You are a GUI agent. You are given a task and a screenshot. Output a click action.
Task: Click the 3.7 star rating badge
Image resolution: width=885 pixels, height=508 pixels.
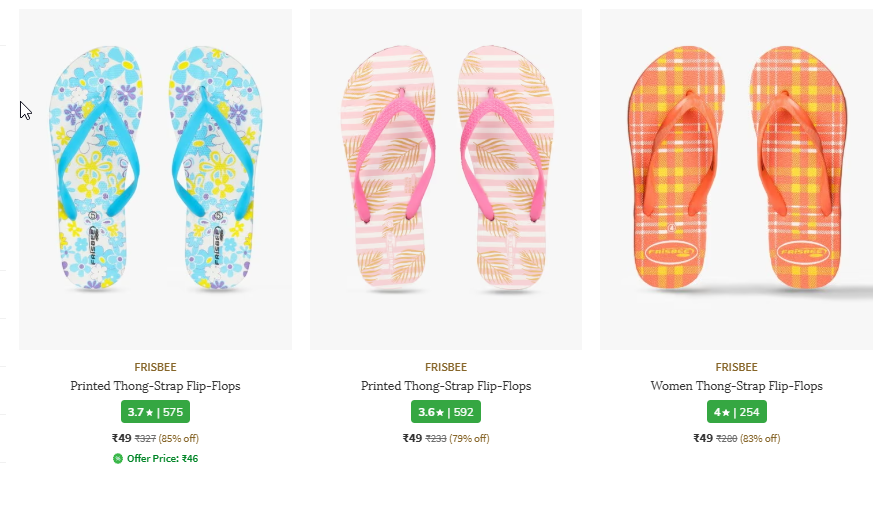tap(155, 412)
